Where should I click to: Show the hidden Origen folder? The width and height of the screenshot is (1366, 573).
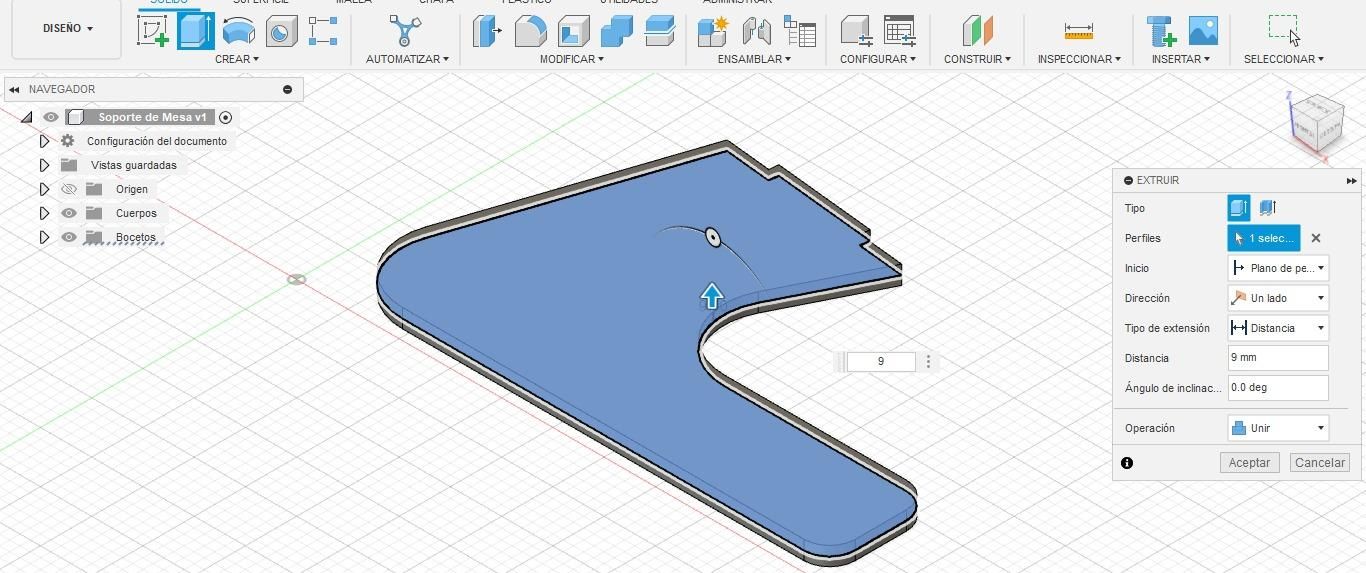coord(69,189)
